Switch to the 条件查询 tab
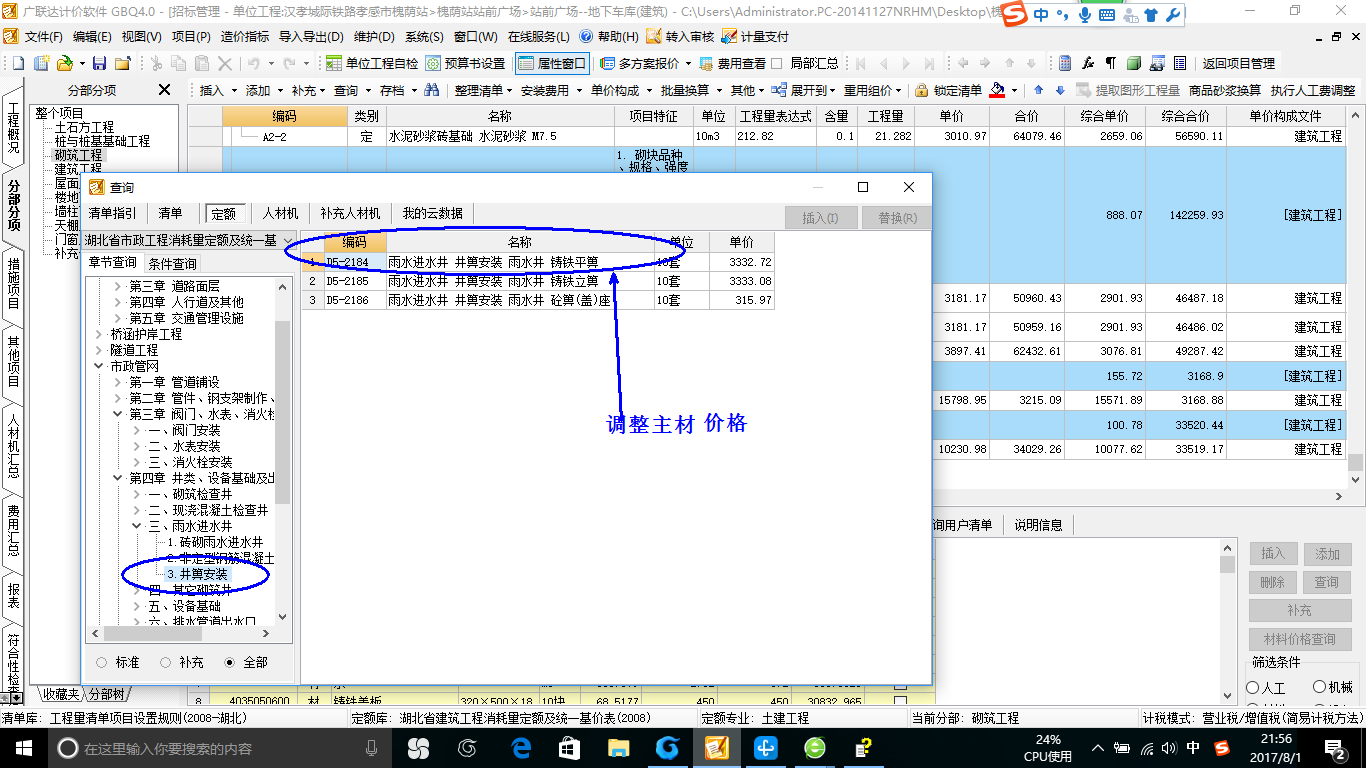 (x=173, y=263)
